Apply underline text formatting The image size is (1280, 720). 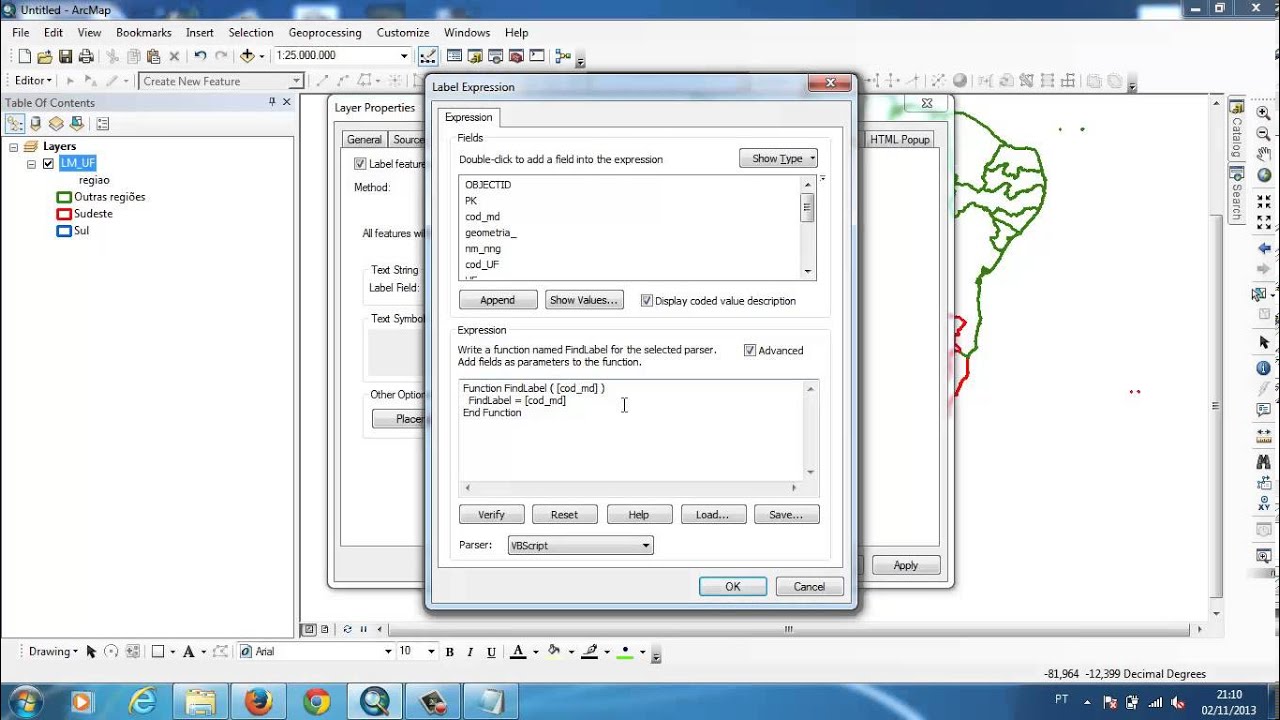[x=491, y=652]
